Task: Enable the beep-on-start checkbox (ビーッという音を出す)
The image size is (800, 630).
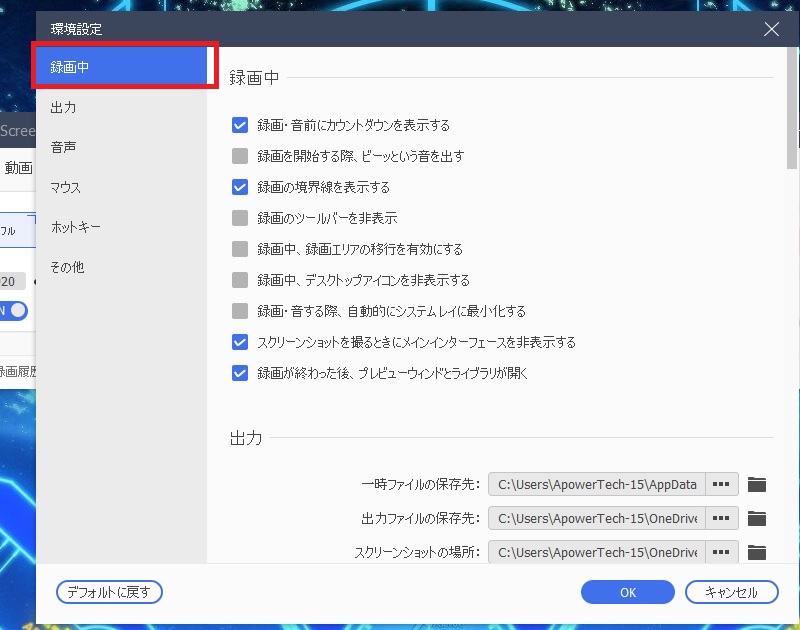Action: click(x=240, y=156)
